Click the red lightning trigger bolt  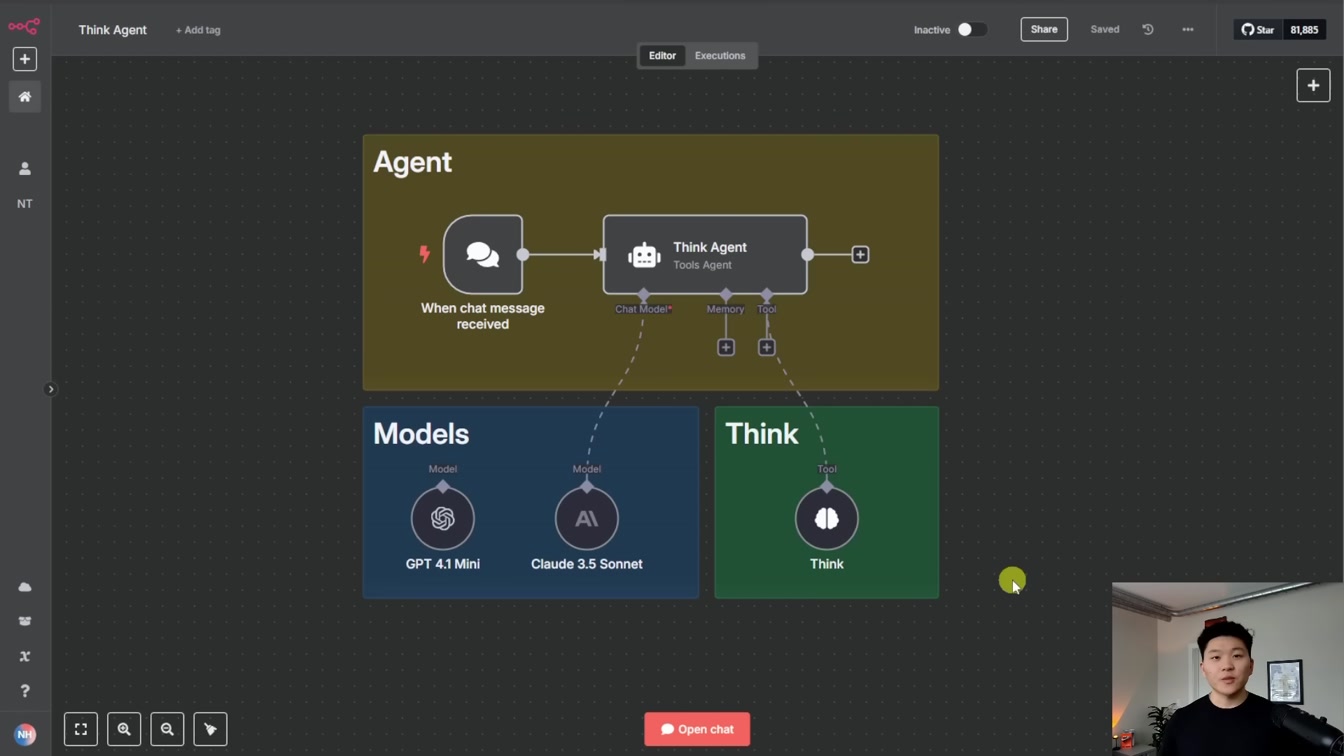pyautogui.click(x=424, y=254)
